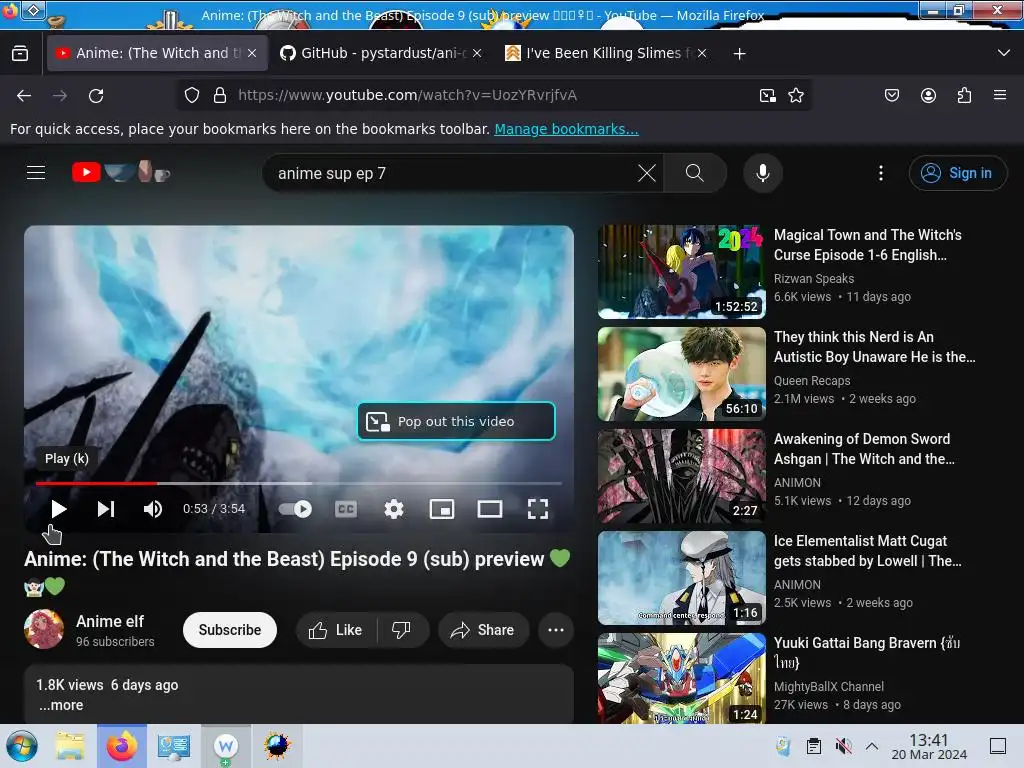Viewport: 1024px width, 768px height.
Task: Enter fullscreen mode in the player
Action: tap(537, 509)
